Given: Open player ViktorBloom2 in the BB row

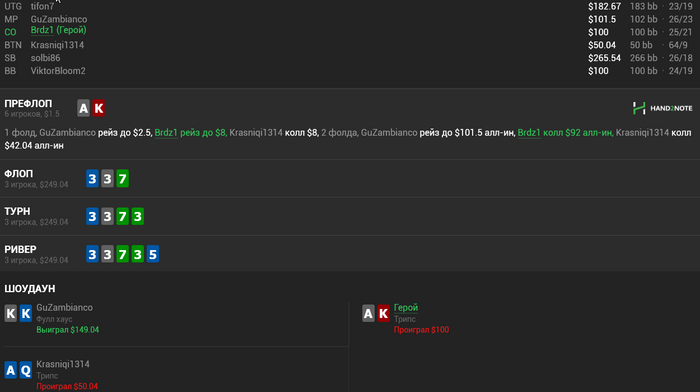Looking at the screenshot, I should point(58,71).
